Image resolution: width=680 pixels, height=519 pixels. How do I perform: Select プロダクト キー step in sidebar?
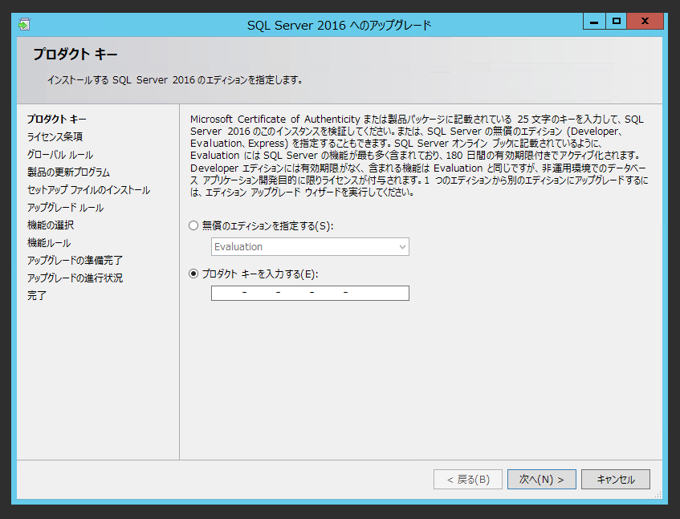coord(57,119)
